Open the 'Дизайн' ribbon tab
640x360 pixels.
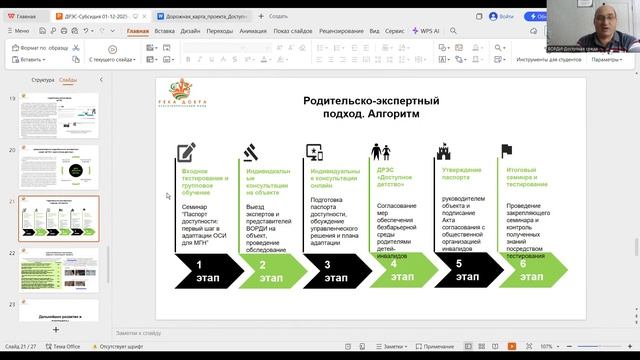190,31
